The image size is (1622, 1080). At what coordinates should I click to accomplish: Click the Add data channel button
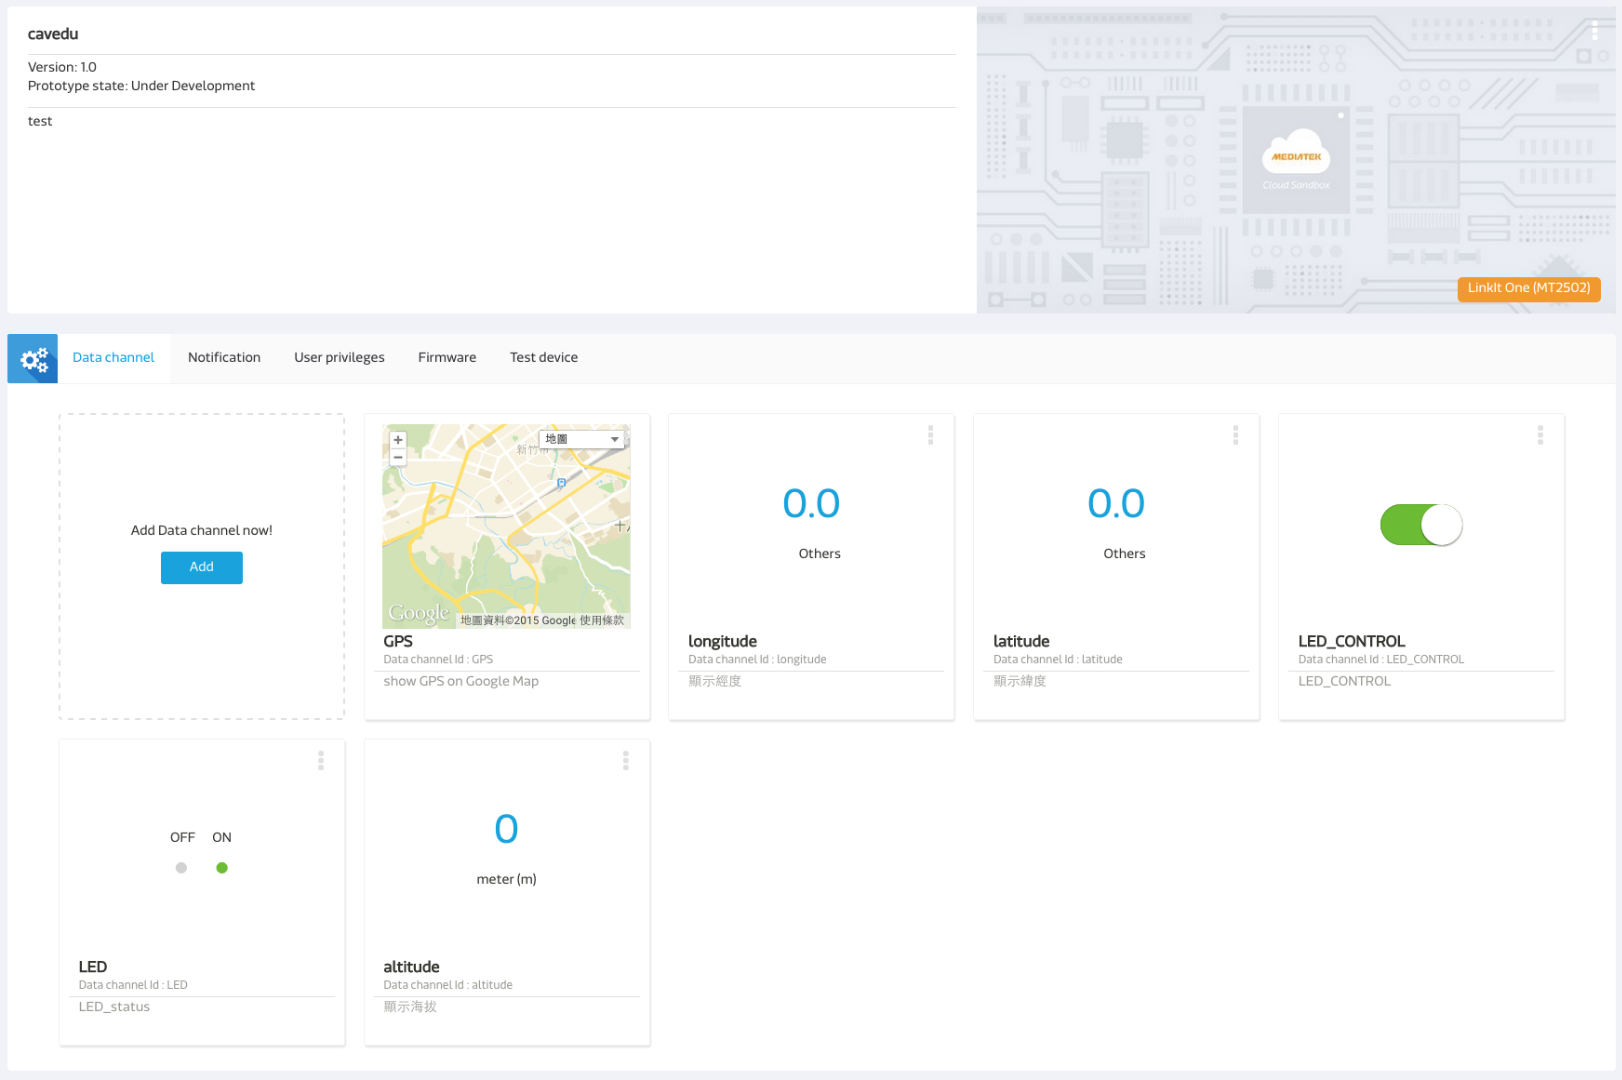click(x=201, y=567)
